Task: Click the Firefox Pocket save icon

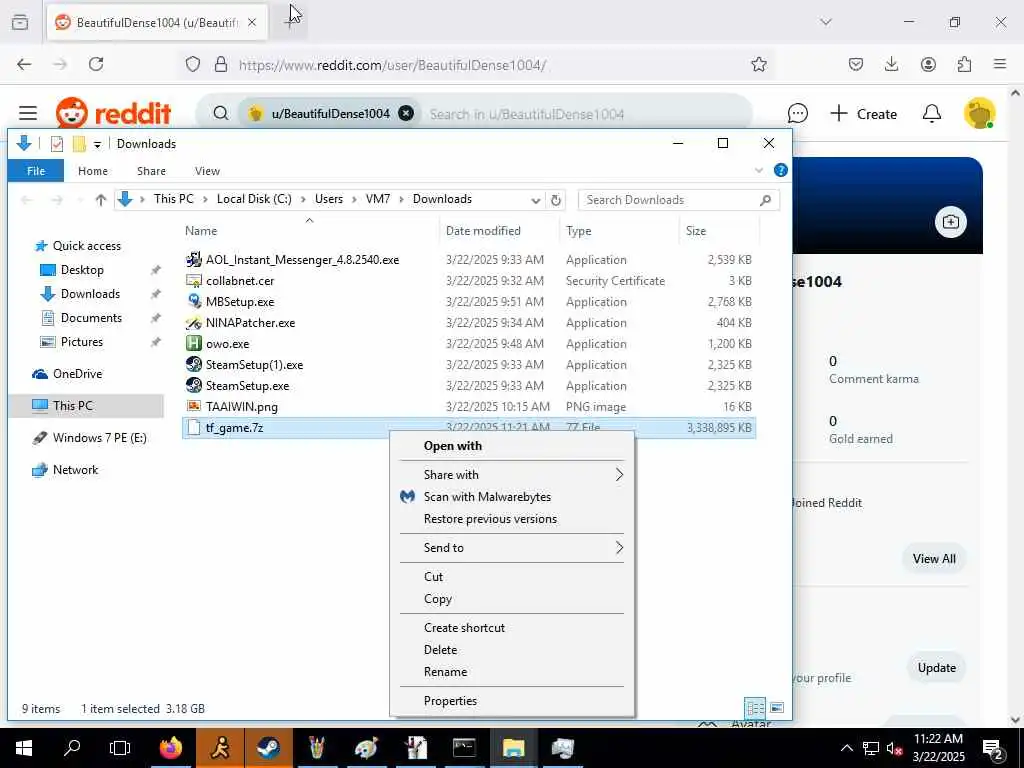Action: pyautogui.click(x=856, y=64)
